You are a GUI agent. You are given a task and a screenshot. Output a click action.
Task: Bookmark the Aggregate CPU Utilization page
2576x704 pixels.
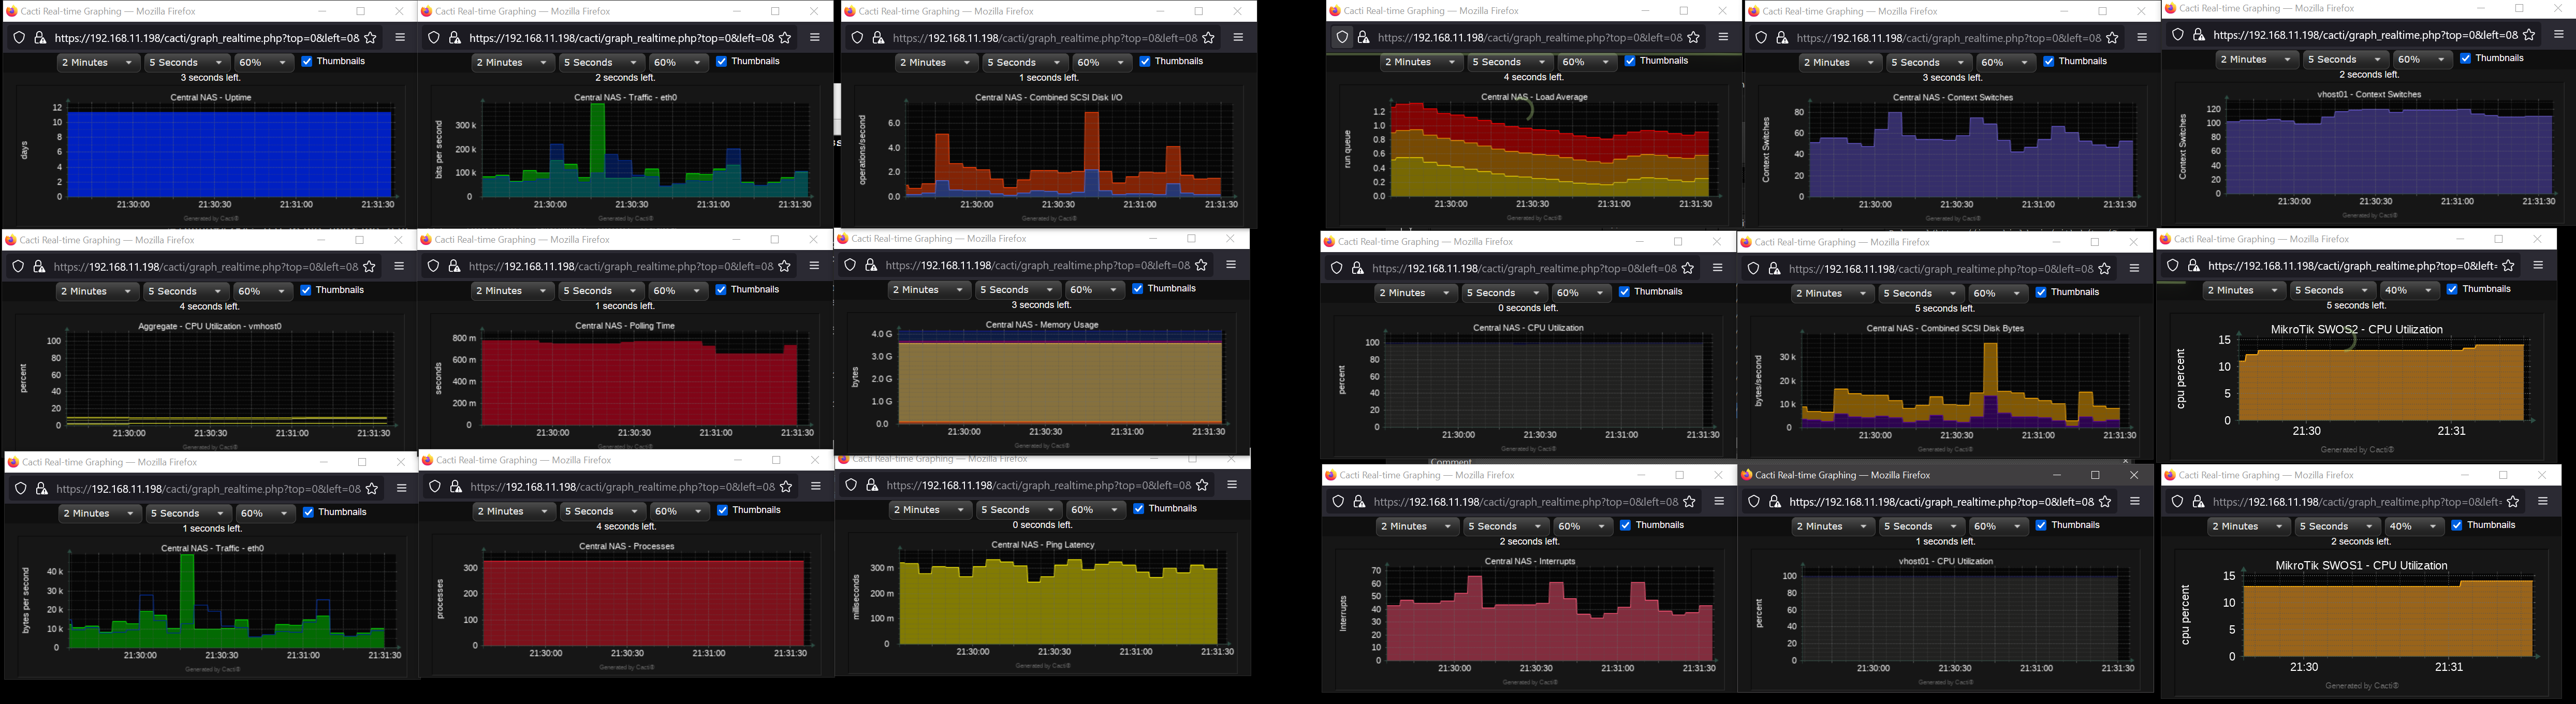point(369,266)
